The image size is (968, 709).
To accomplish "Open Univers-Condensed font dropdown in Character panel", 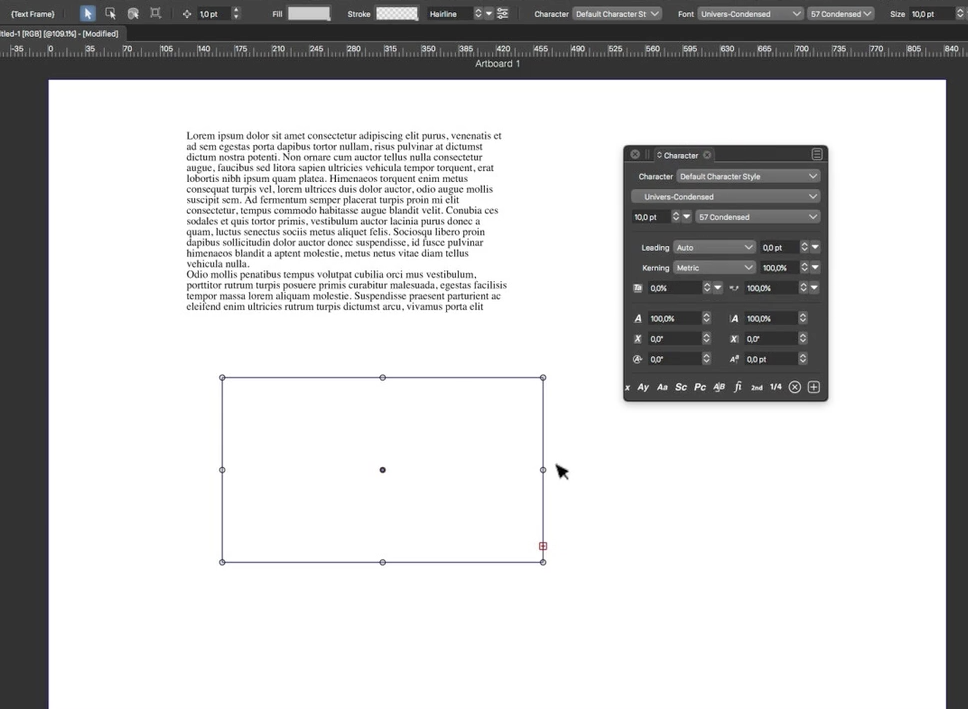I will [725, 197].
